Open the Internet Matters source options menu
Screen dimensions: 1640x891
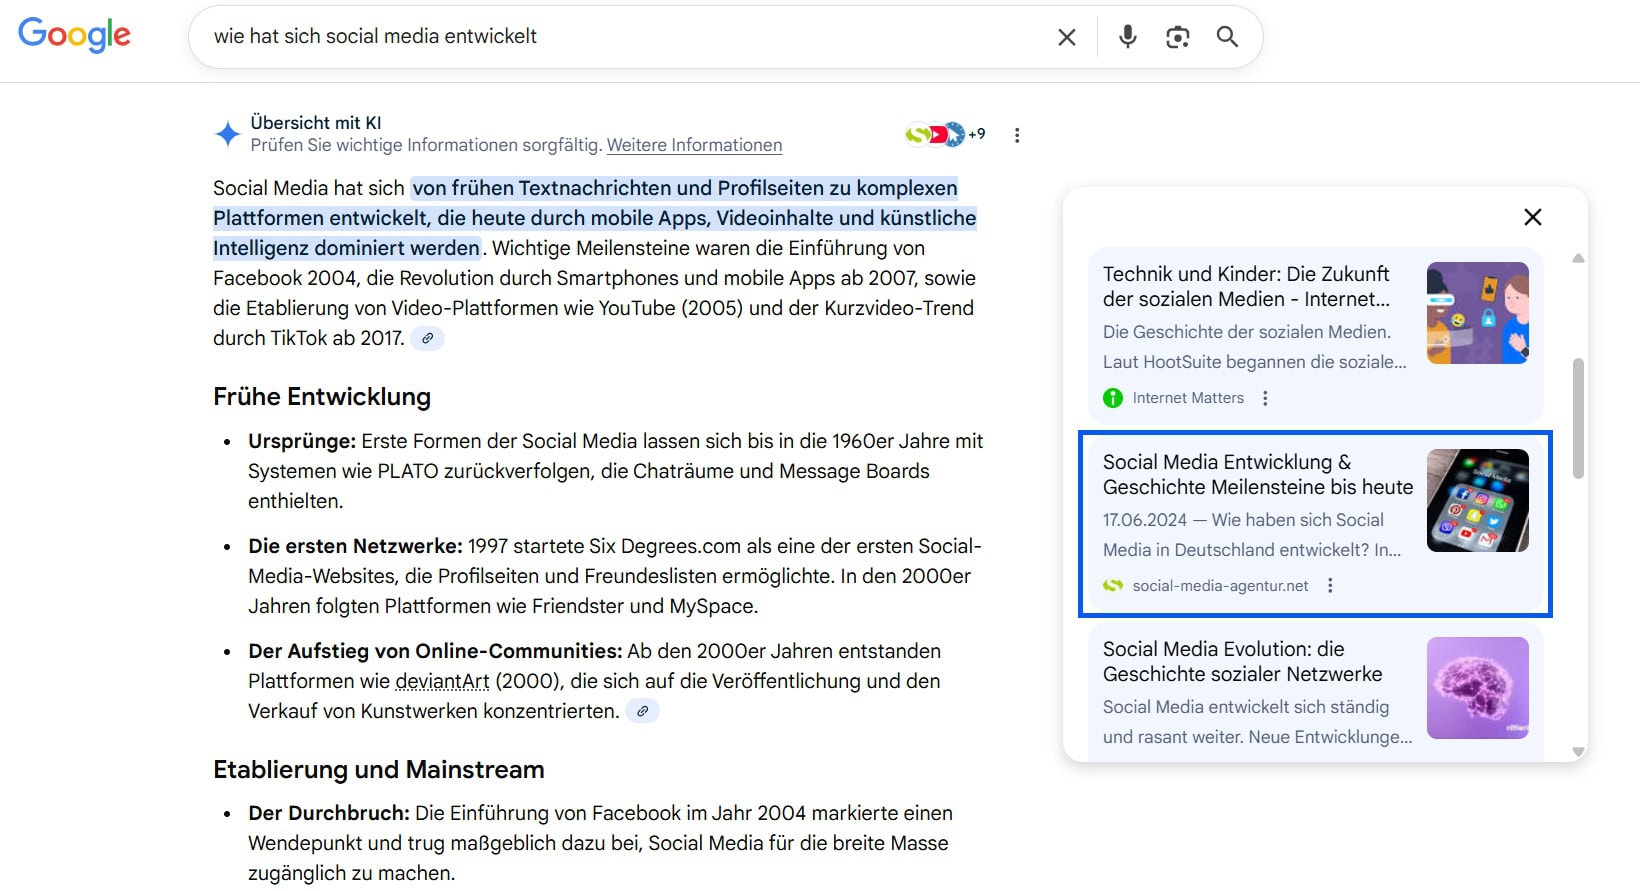point(1265,398)
